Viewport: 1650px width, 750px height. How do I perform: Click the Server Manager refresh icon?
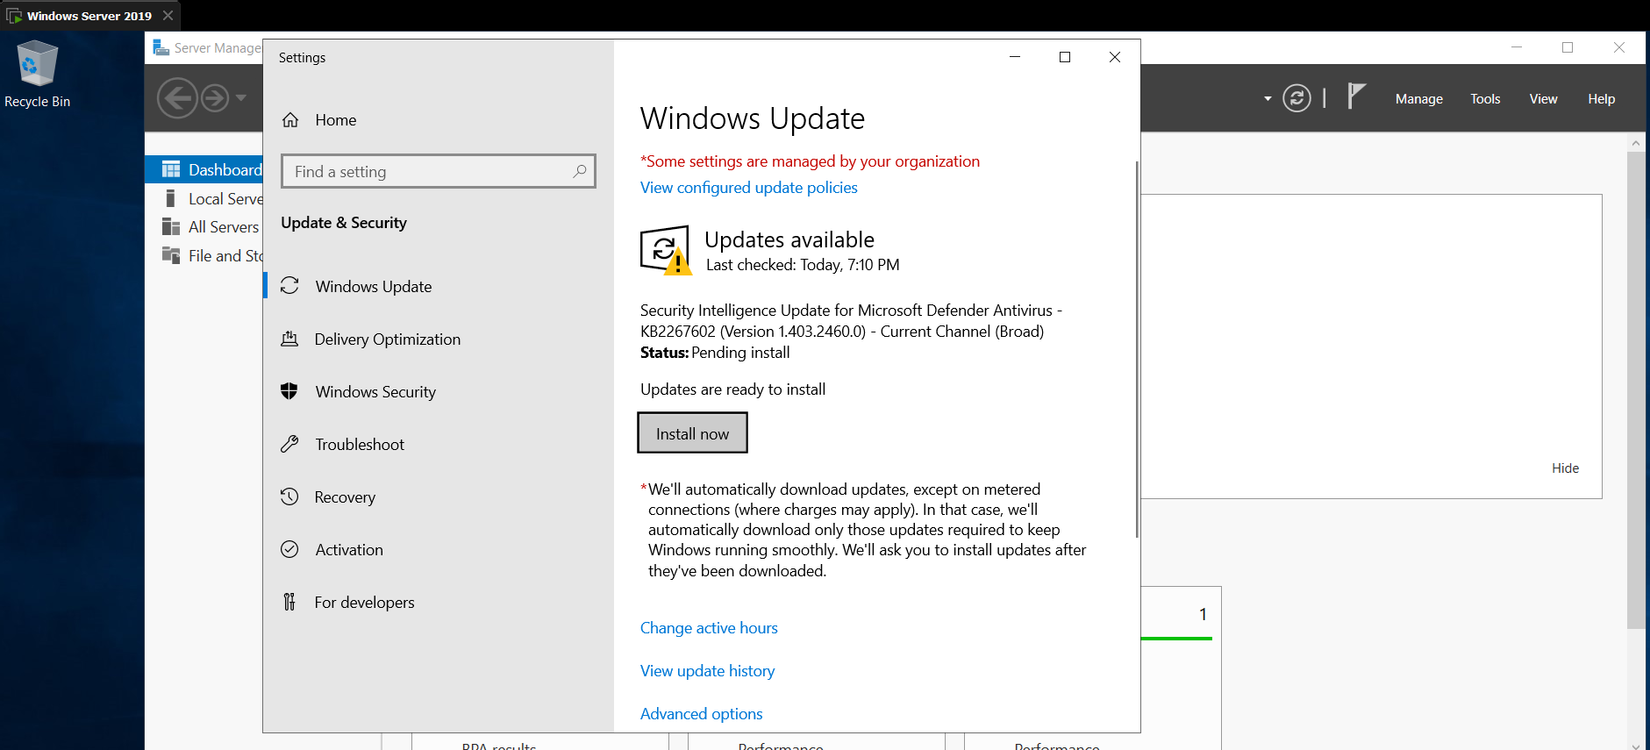tap(1297, 98)
